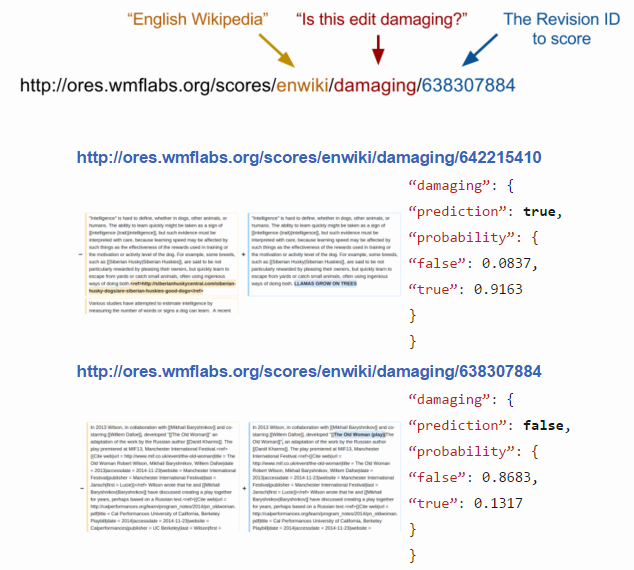Viewport: 634px width, 570px height.
Task: Open the new-revision diff thumbnail about Wilson play
Action: pyautogui.click(x=325, y=477)
